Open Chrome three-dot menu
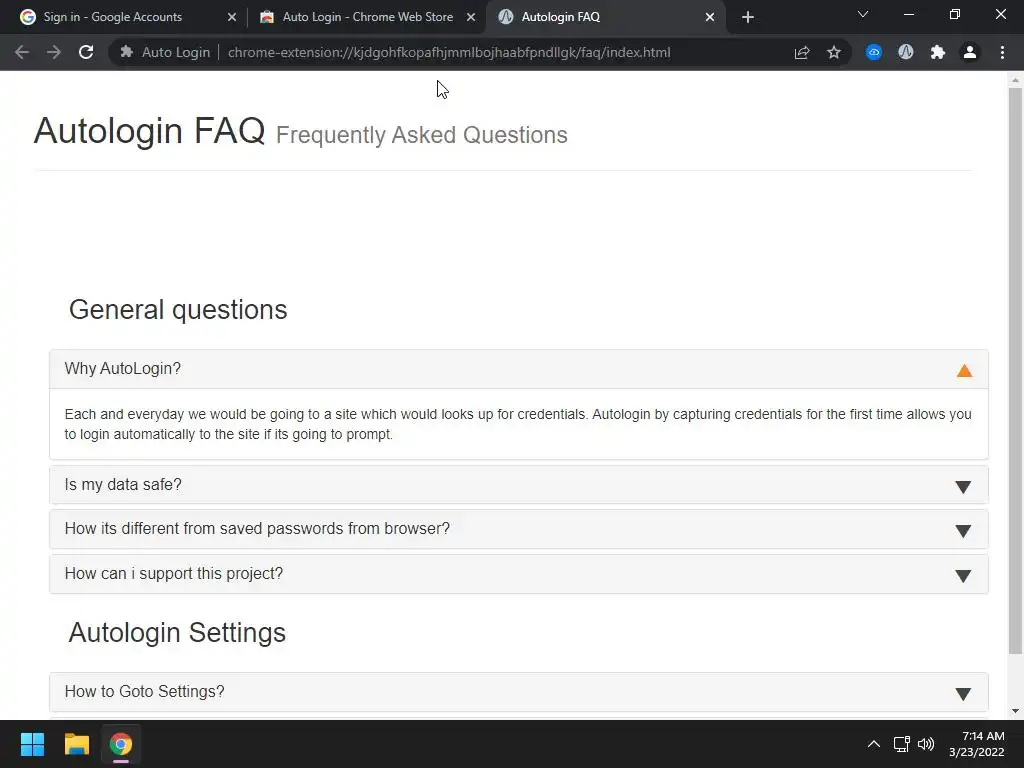 (x=1002, y=52)
